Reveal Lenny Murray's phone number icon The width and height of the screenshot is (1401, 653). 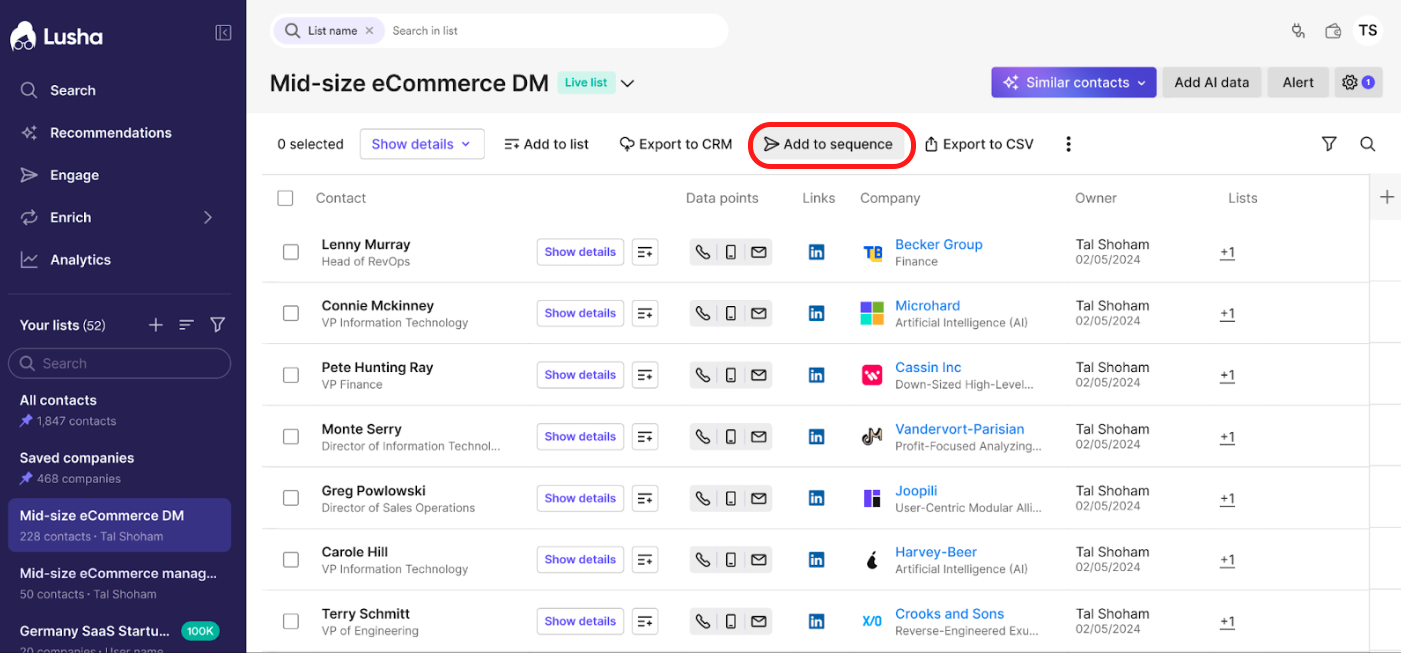(703, 252)
